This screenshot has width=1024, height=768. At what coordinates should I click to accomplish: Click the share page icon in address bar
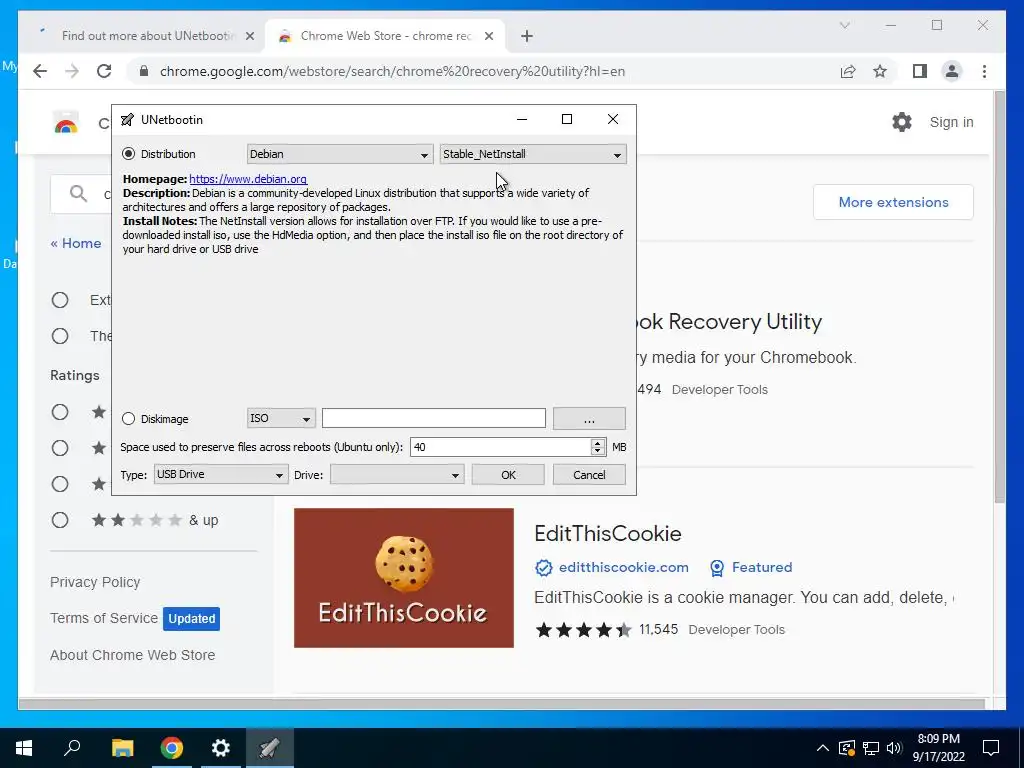click(848, 71)
